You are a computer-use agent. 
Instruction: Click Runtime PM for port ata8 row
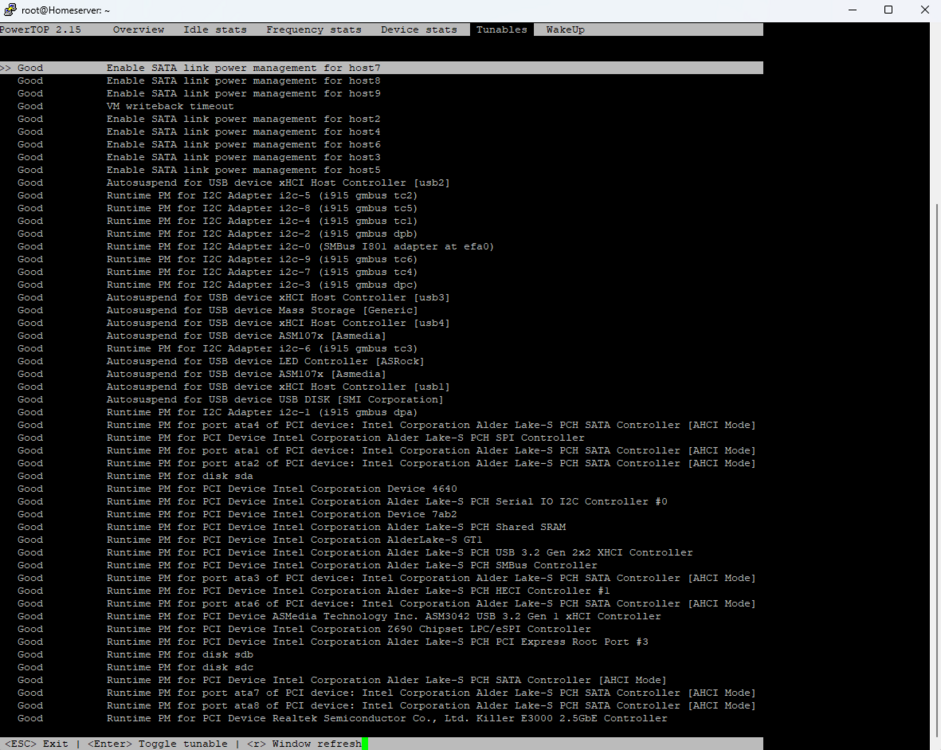click(386, 706)
